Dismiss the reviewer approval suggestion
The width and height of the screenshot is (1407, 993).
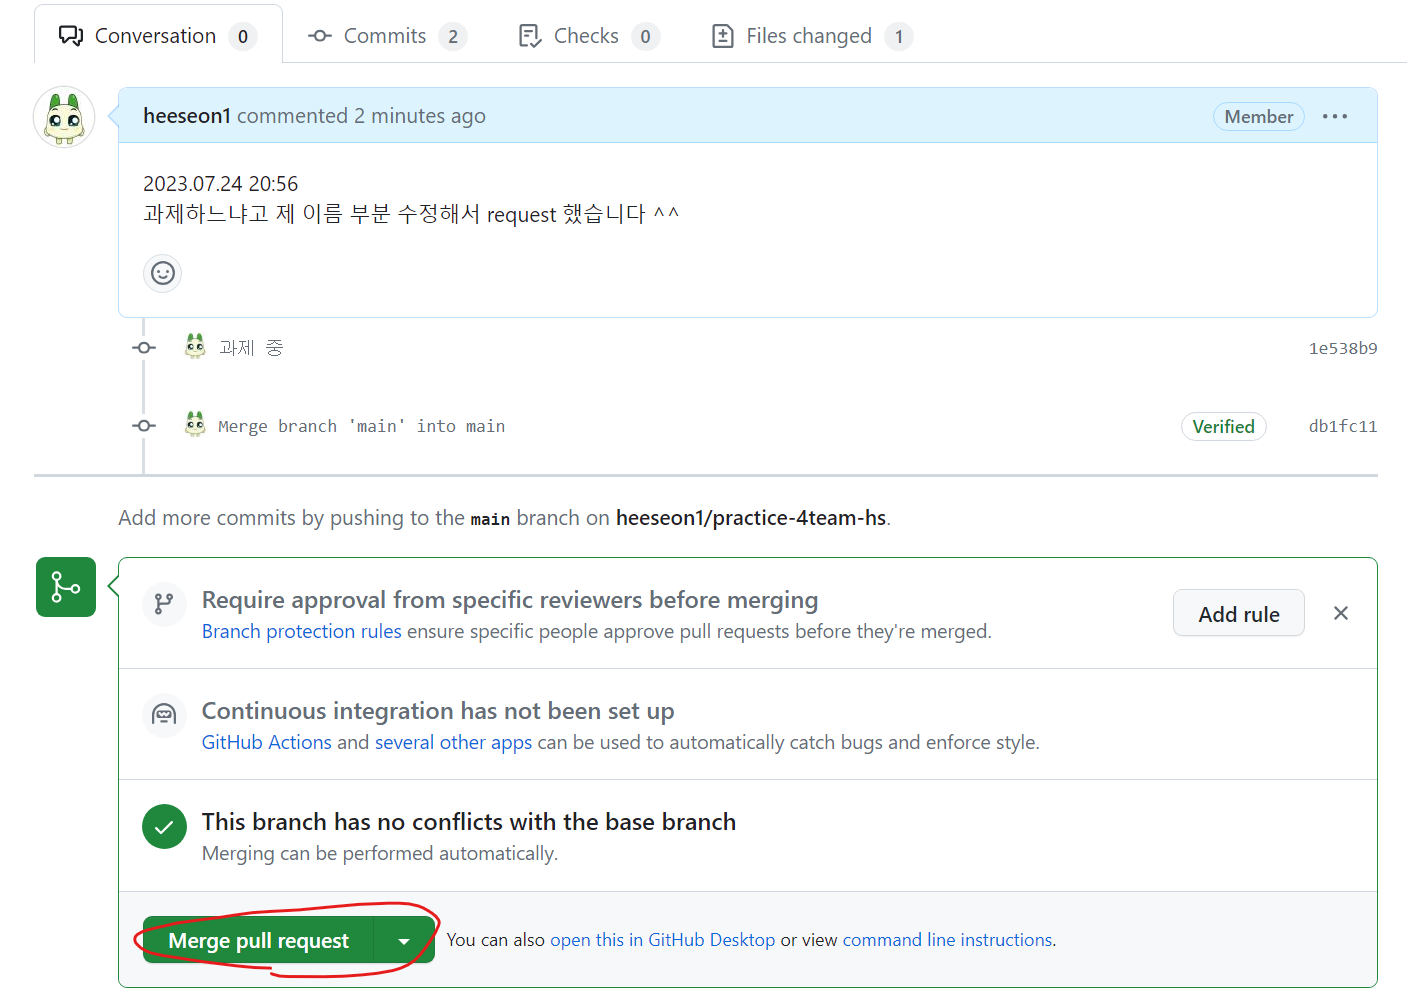(x=1341, y=613)
